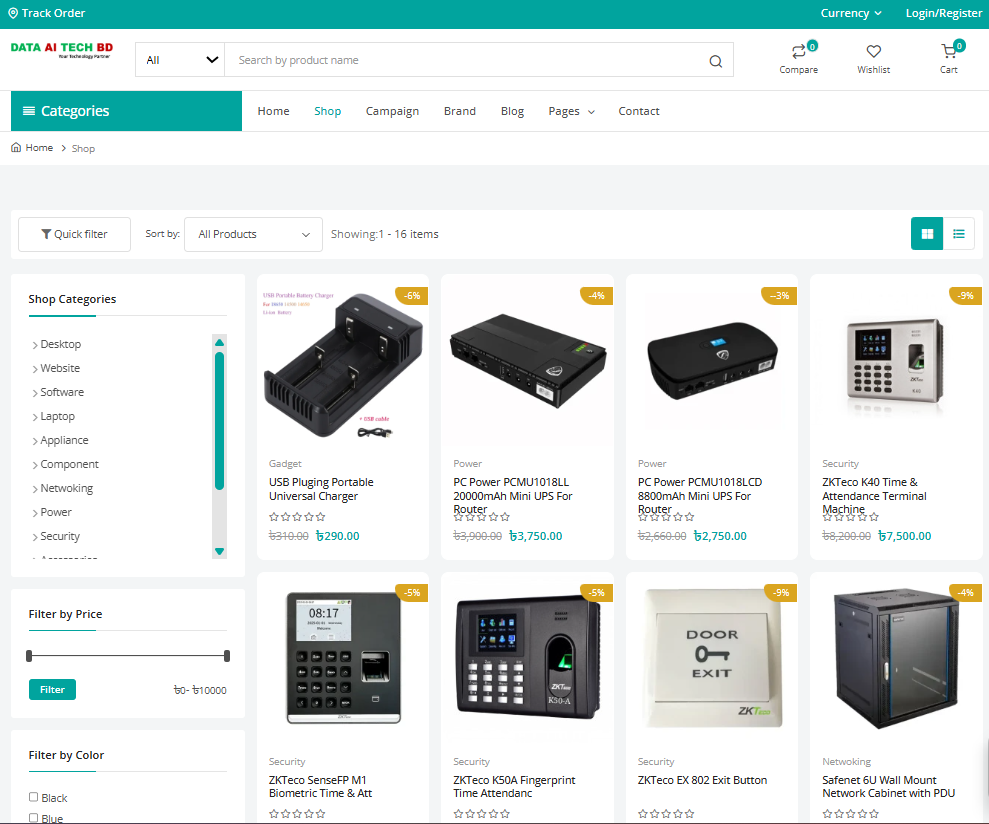The width and height of the screenshot is (989, 824).
Task: Click the Quick filter button
Action: (74, 234)
